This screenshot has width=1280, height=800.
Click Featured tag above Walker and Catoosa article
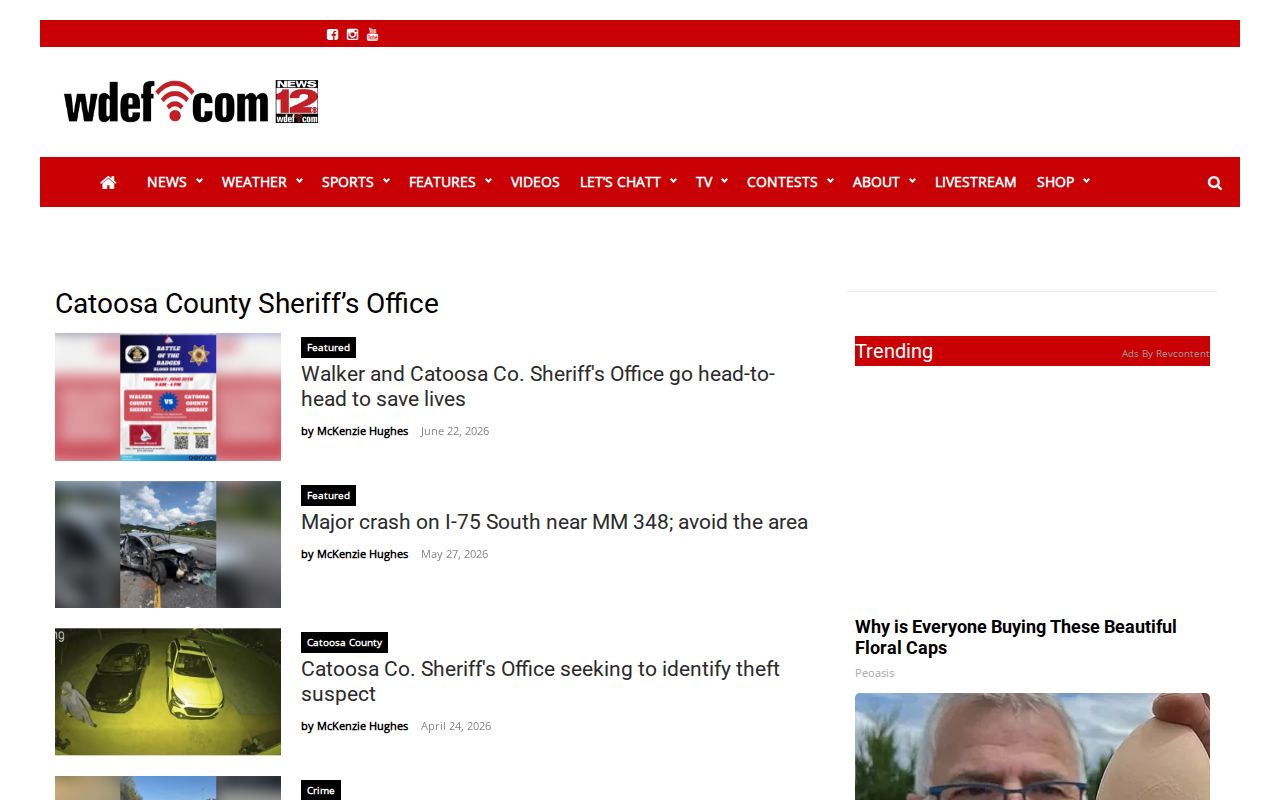tap(328, 348)
